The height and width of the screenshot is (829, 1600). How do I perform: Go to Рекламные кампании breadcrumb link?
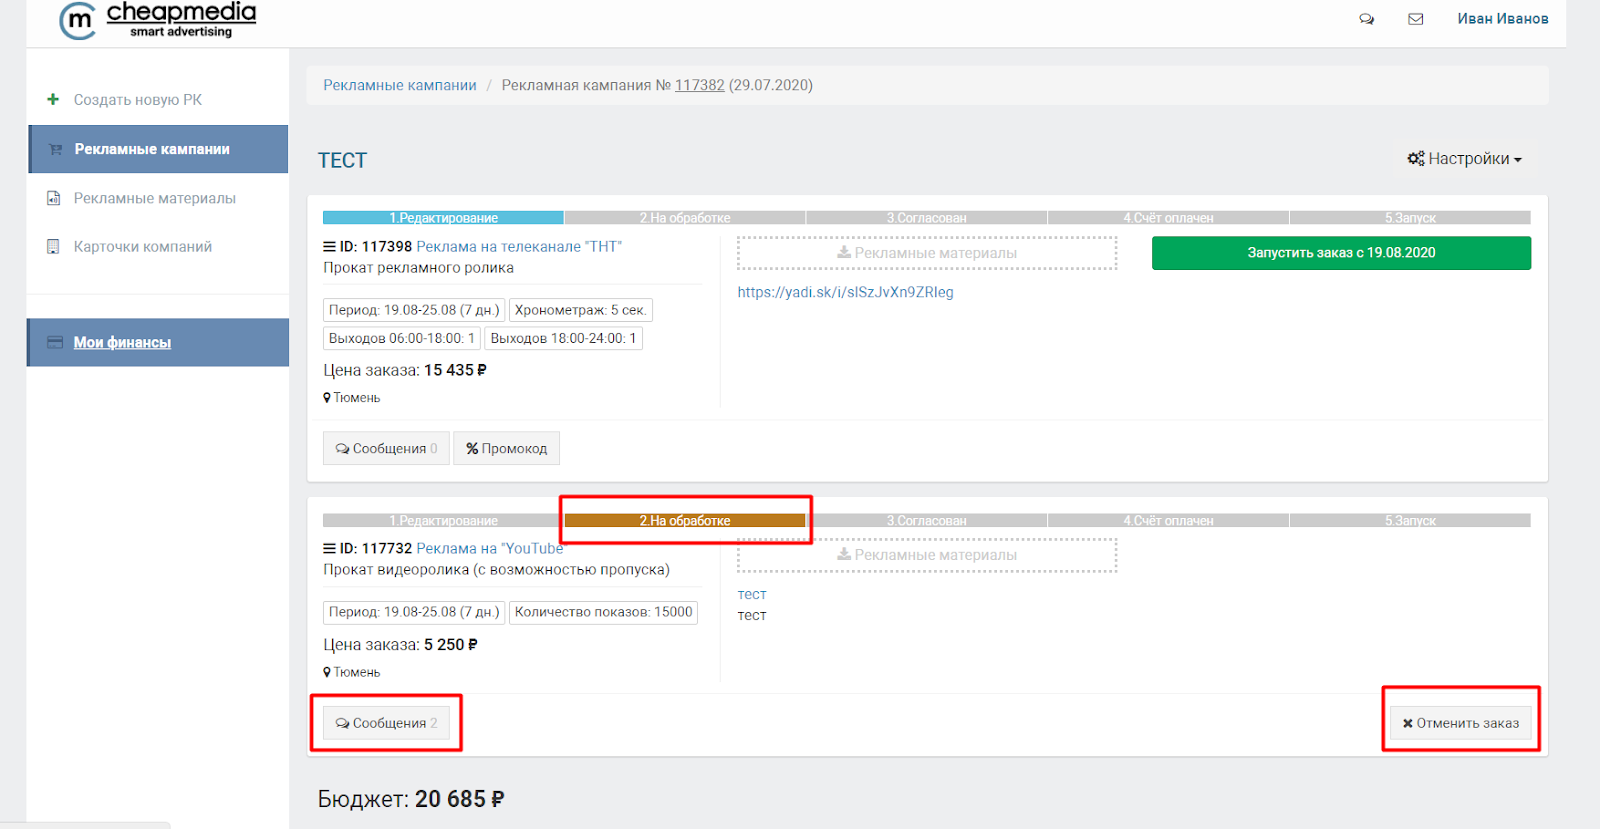tap(399, 85)
